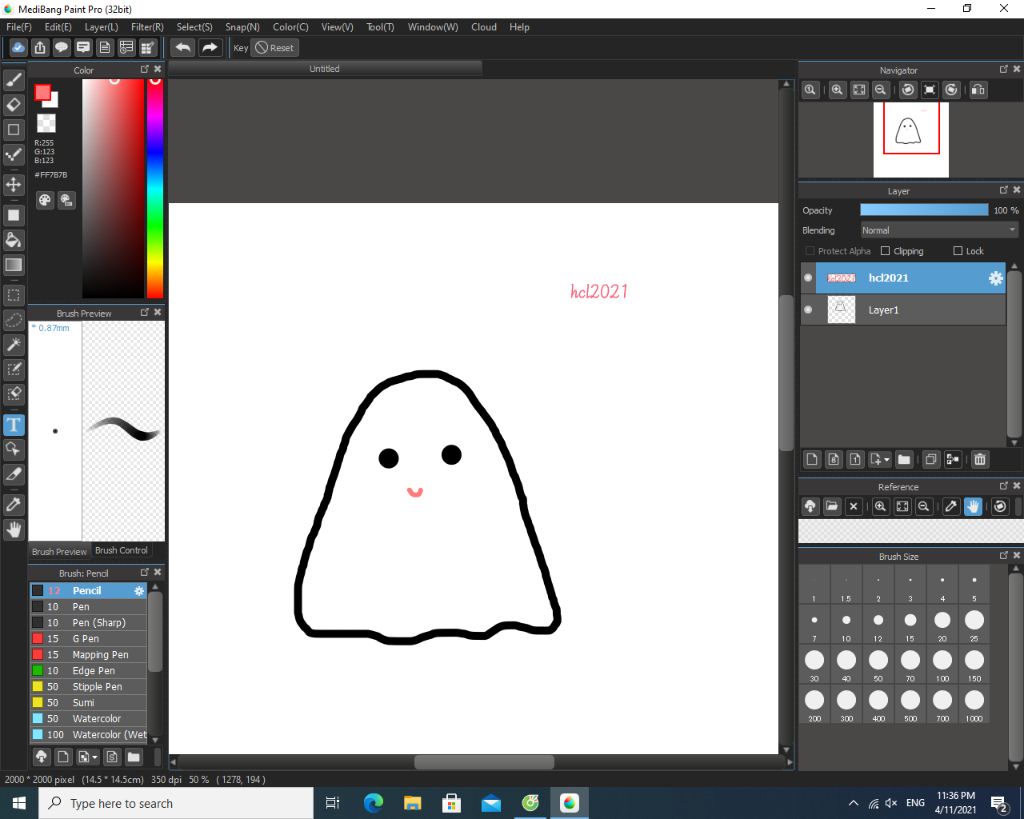Select the Bucket fill tool
Screen dimensions: 1024x819
(14, 240)
